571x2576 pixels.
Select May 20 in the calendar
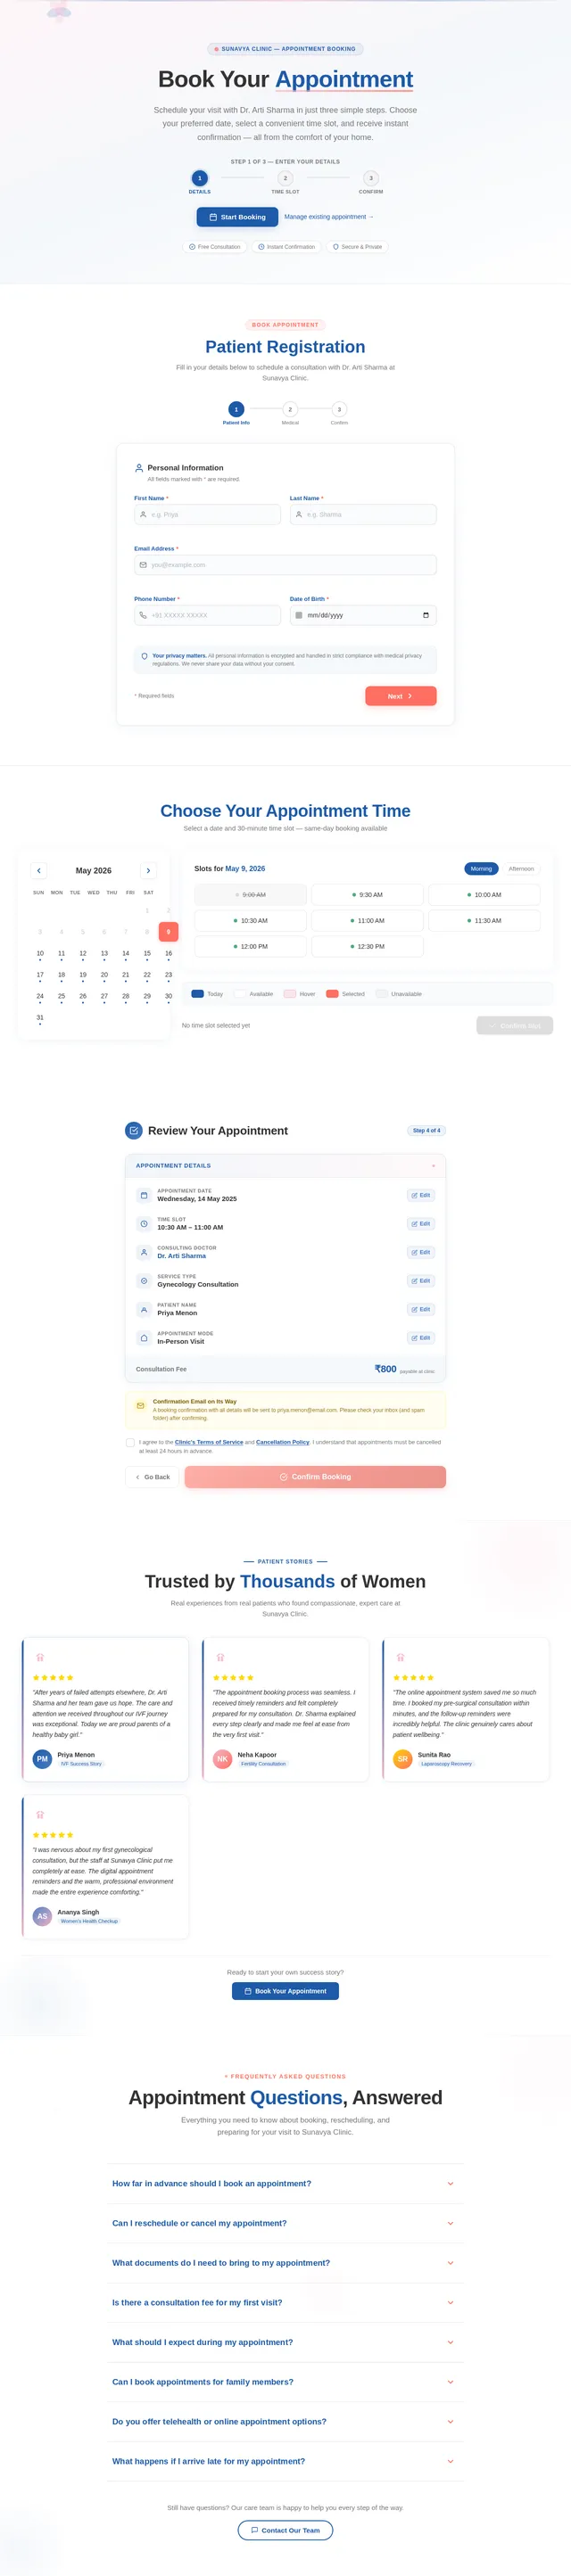(104, 975)
